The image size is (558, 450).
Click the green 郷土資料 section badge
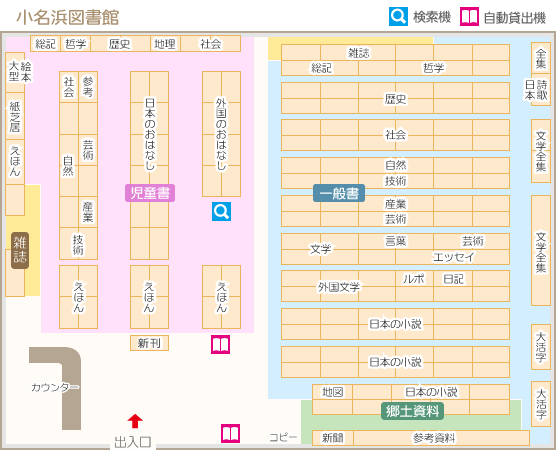[x=412, y=411]
